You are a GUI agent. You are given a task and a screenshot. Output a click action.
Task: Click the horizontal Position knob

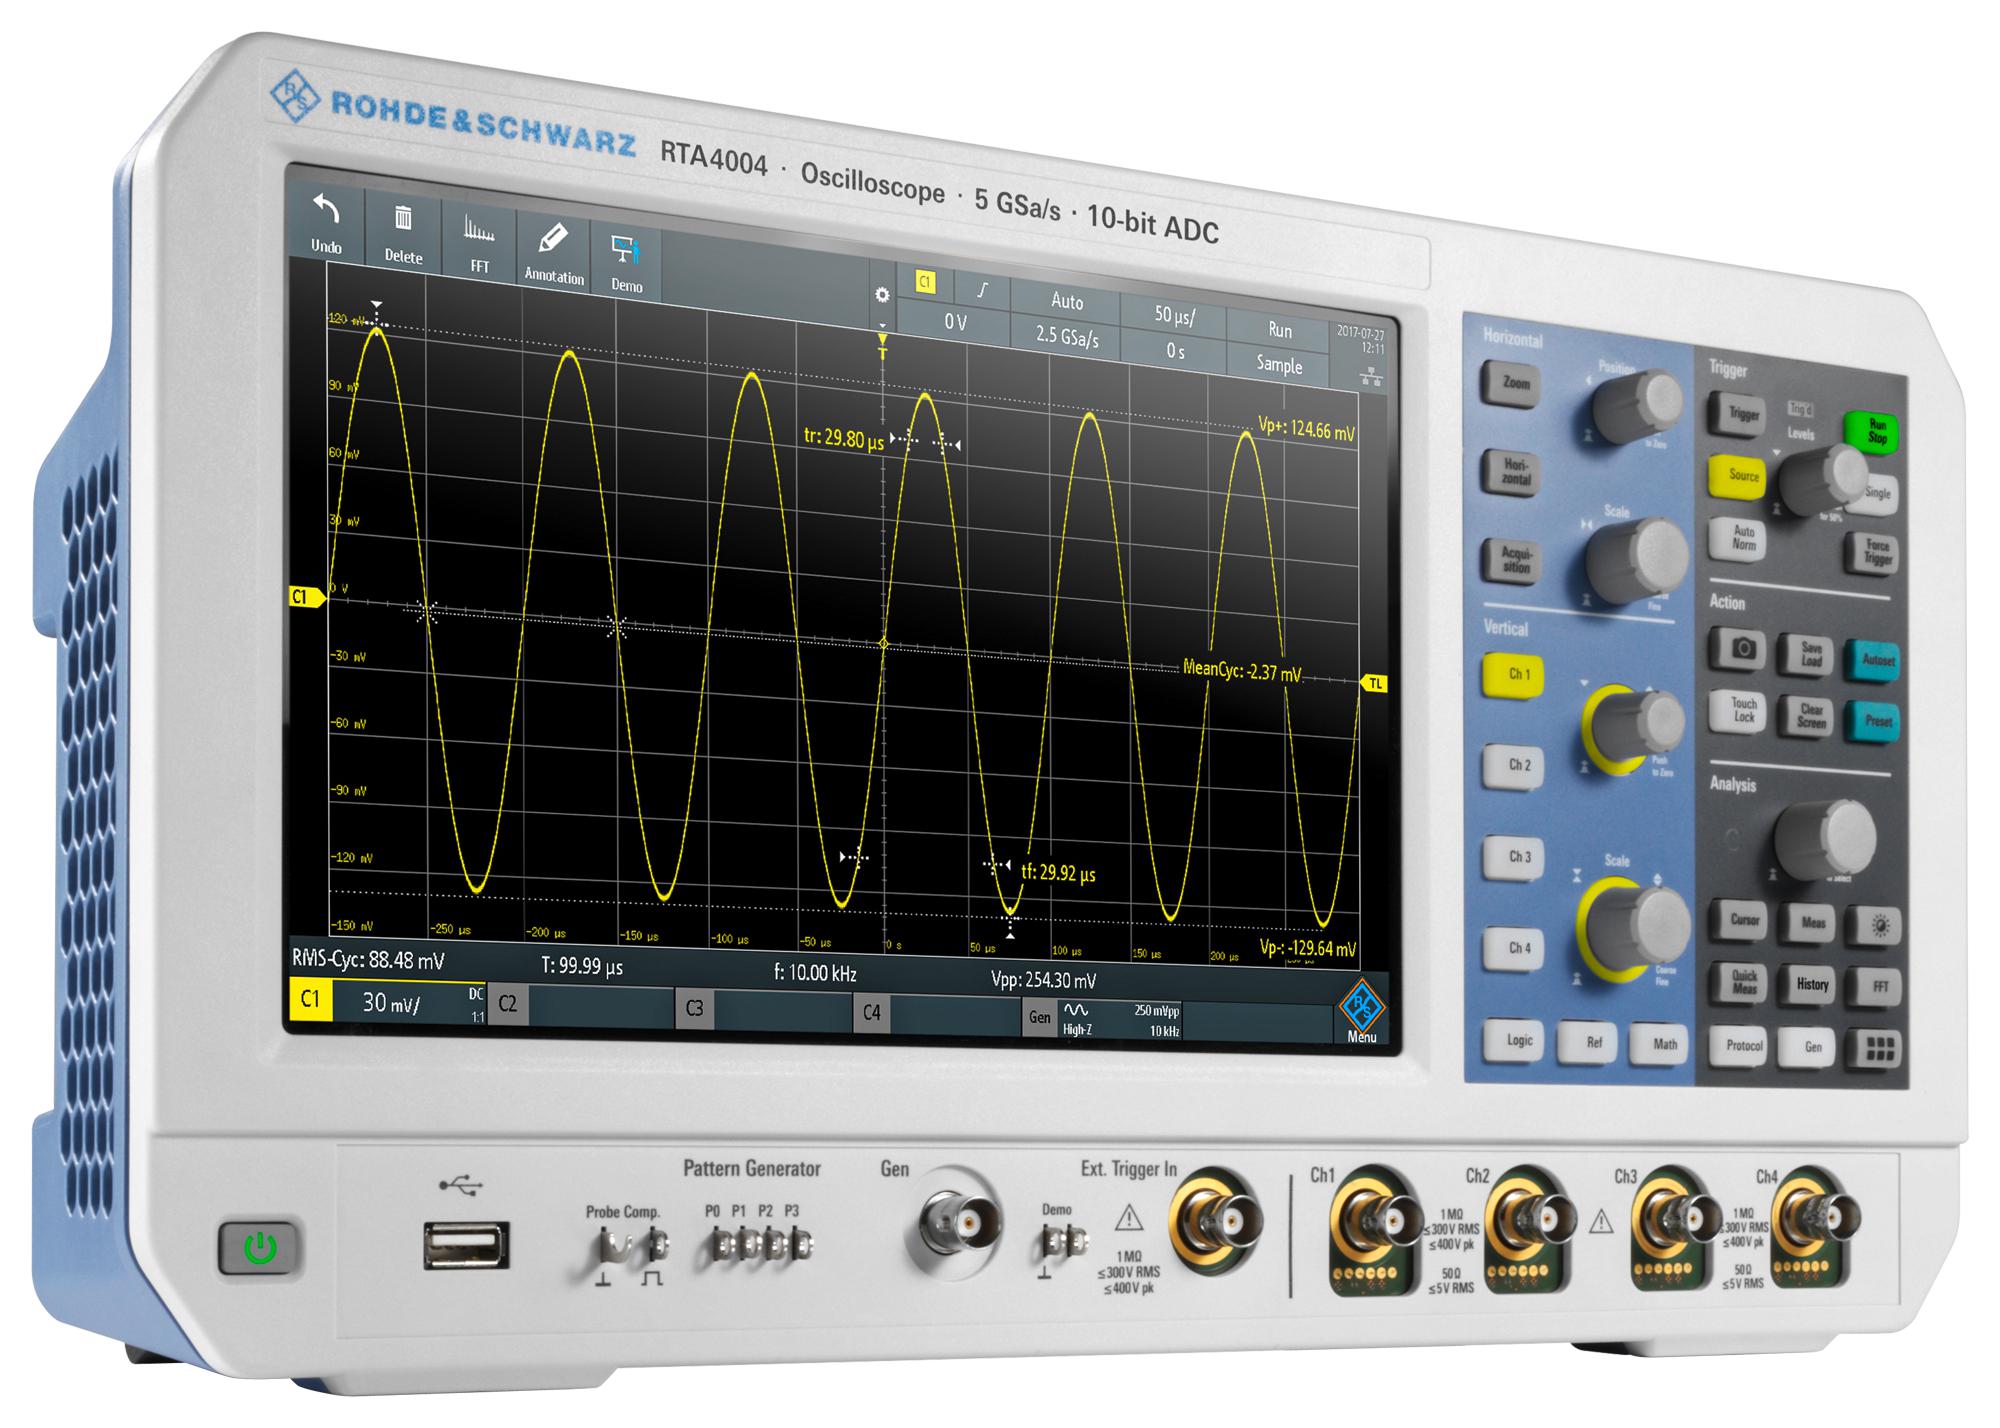coord(1637,406)
